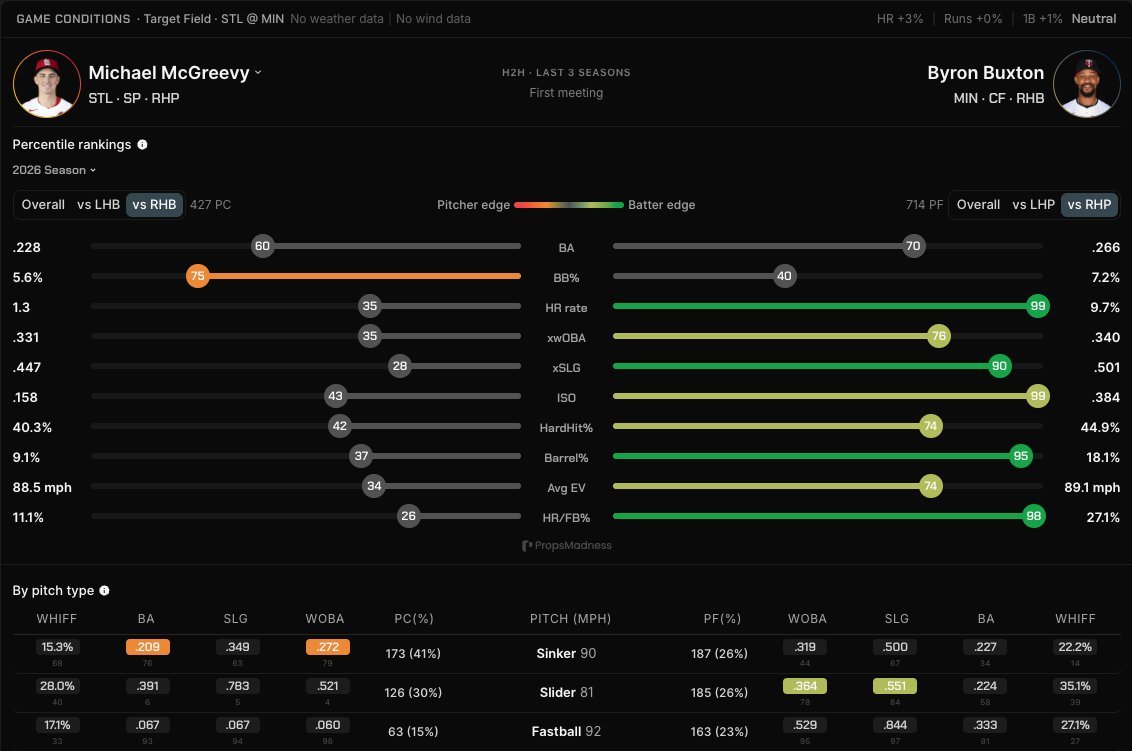Screen dimensions: 1132x751
Task: Click Byron Buxton's headshot
Action: tap(1087, 84)
